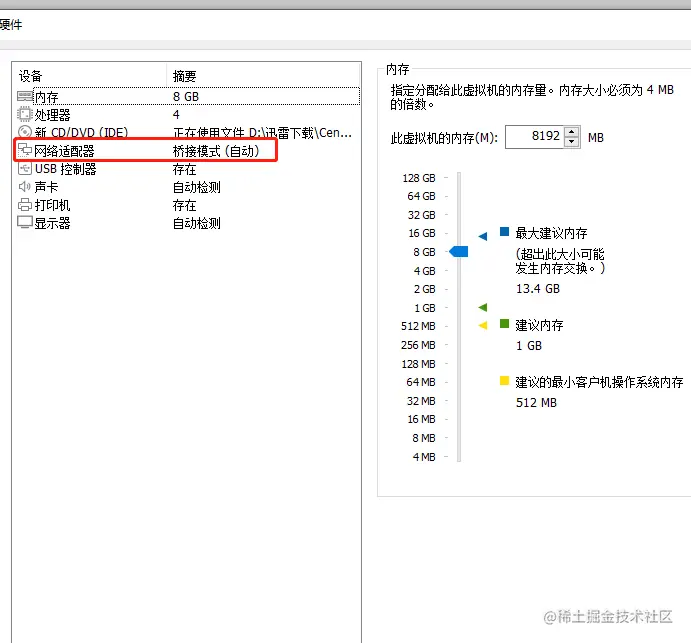Click the yellow minimum guest memory legend swatch
Screen dimensions: 691x643
505,380
